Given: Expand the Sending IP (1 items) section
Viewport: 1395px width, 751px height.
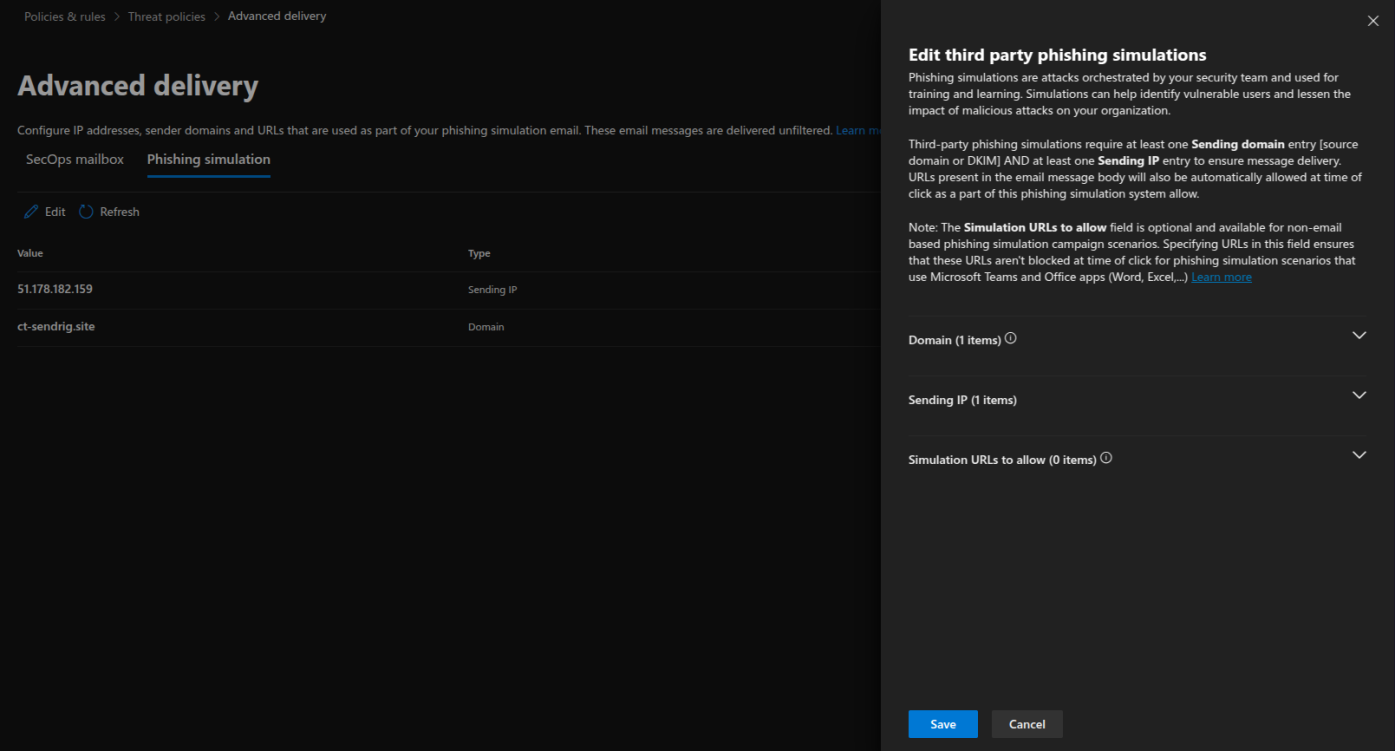Looking at the screenshot, I should point(1359,396).
